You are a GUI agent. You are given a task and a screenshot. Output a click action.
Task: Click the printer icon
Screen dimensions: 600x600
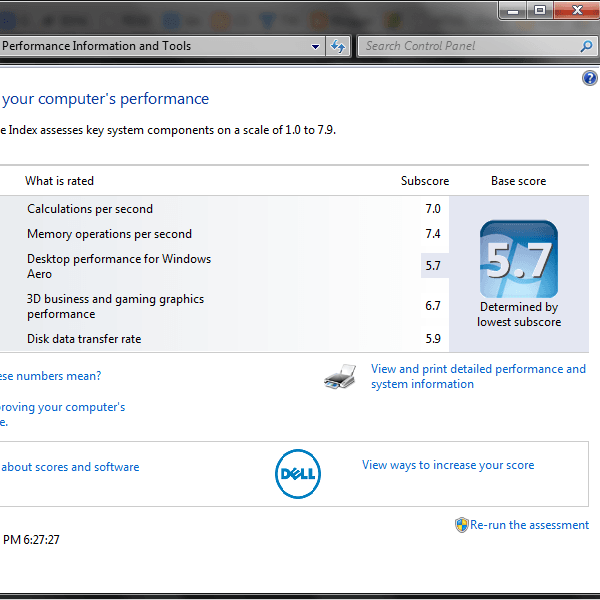[340, 377]
